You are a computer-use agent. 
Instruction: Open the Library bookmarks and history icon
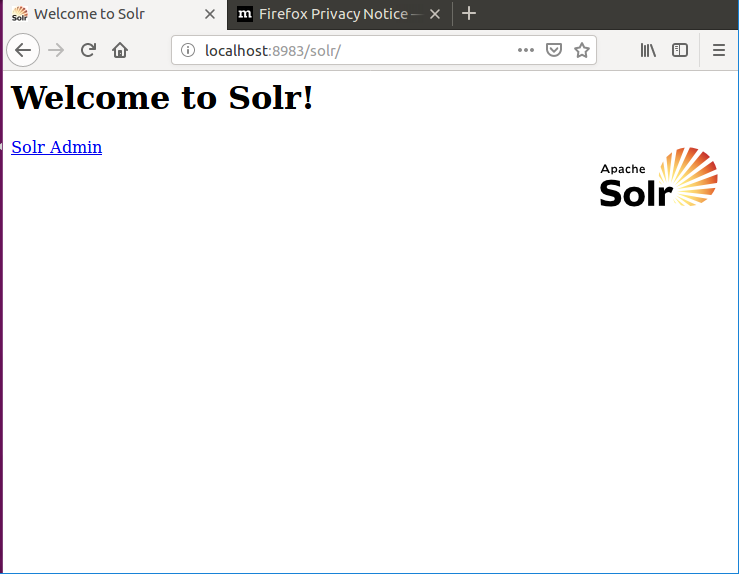[648, 50]
